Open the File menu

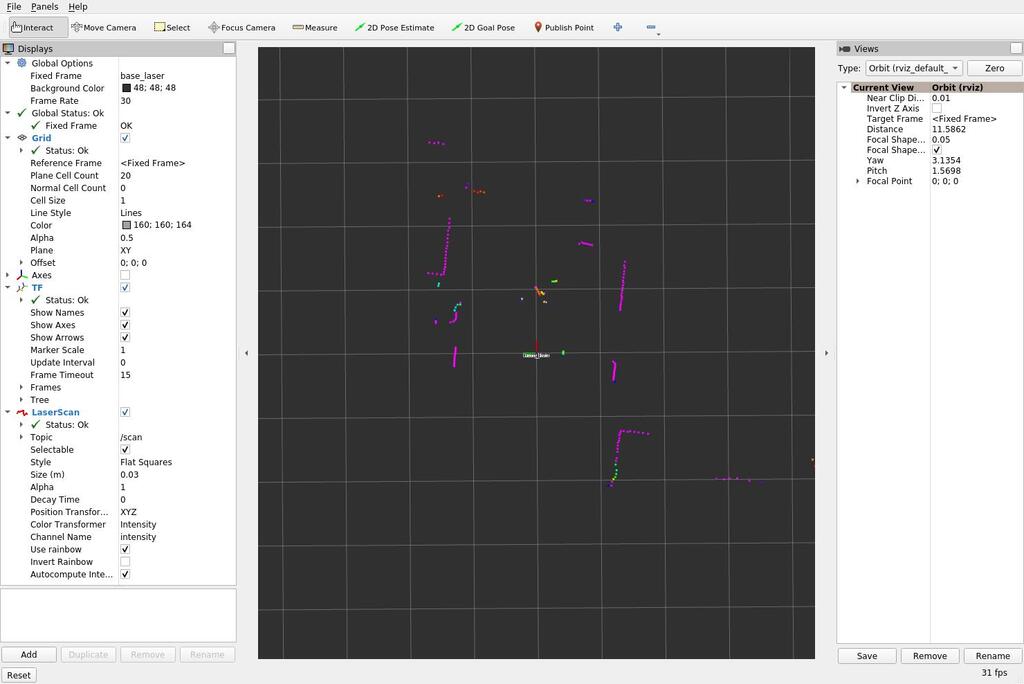tap(14, 7)
